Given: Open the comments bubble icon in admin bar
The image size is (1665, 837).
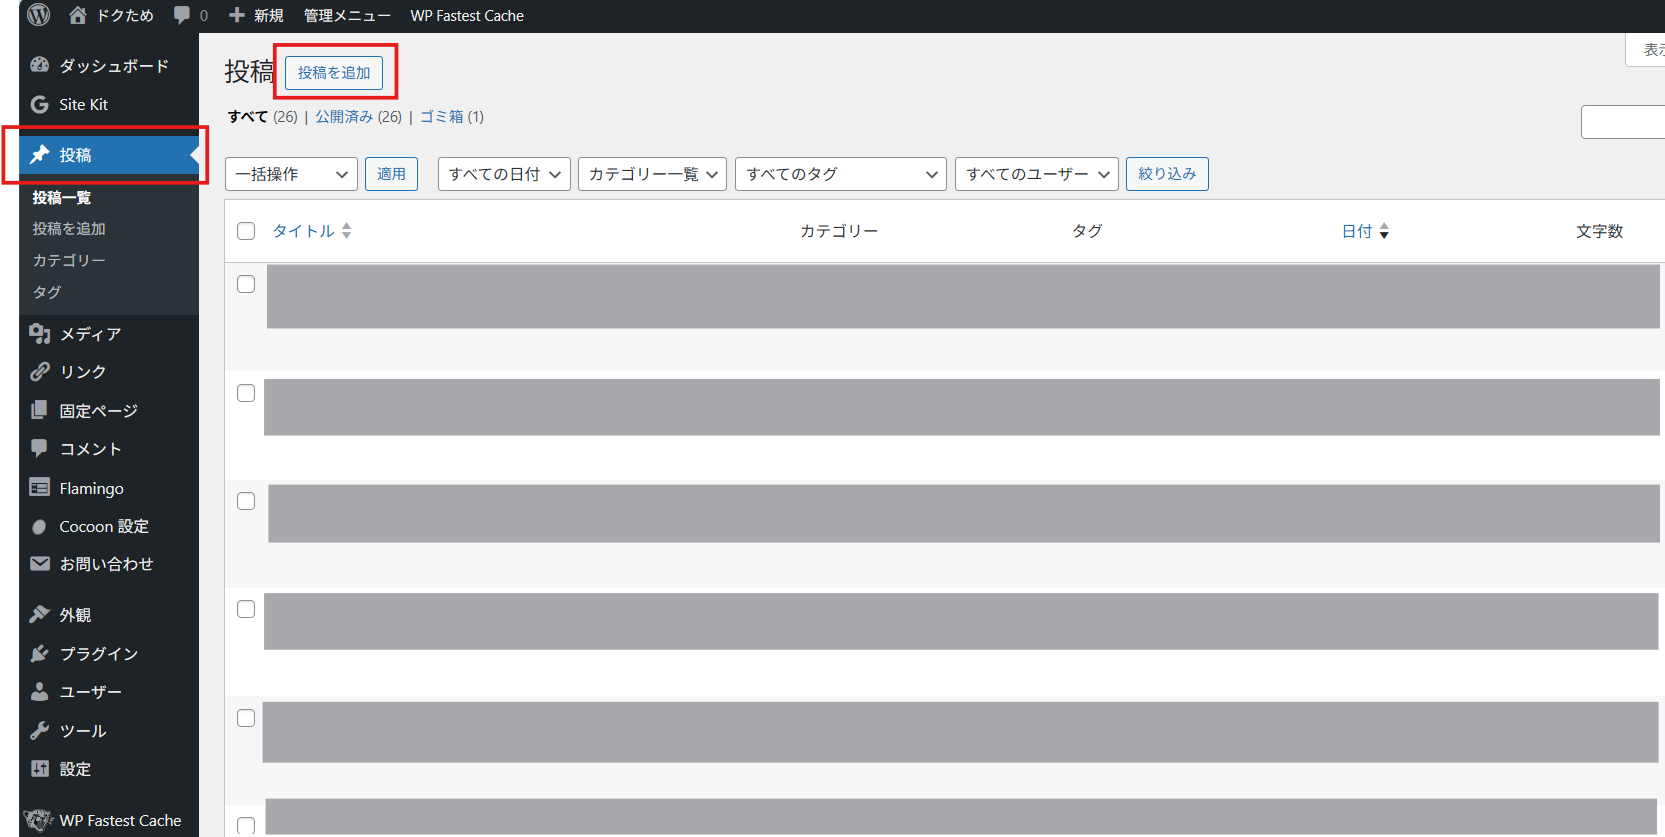Looking at the screenshot, I should [x=182, y=15].
